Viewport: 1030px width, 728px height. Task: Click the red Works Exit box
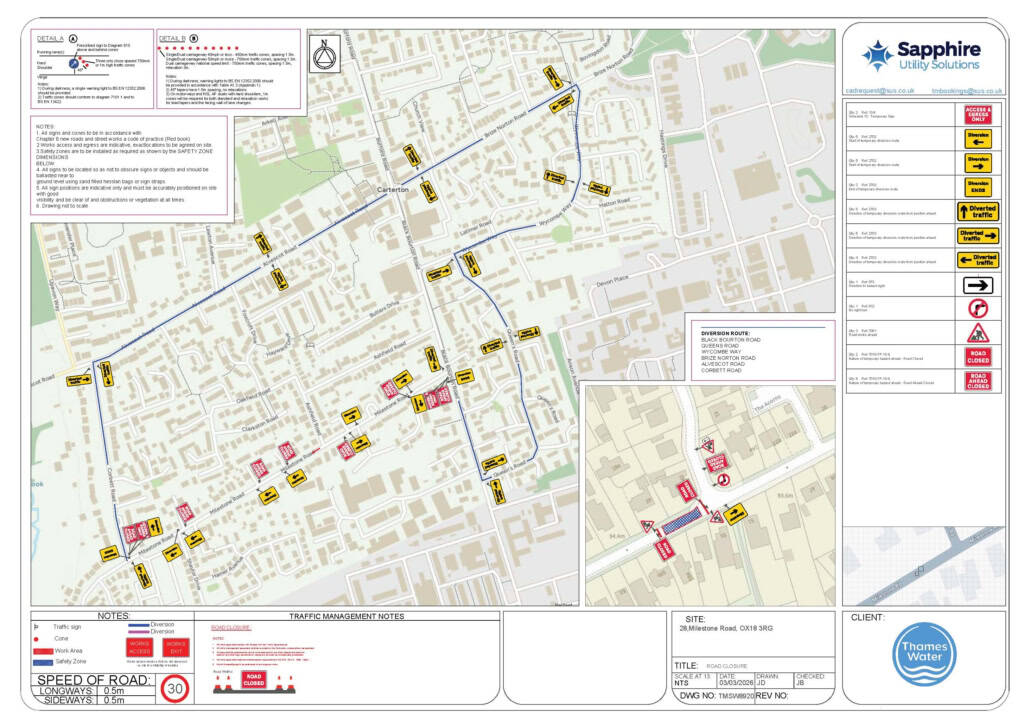176,647
